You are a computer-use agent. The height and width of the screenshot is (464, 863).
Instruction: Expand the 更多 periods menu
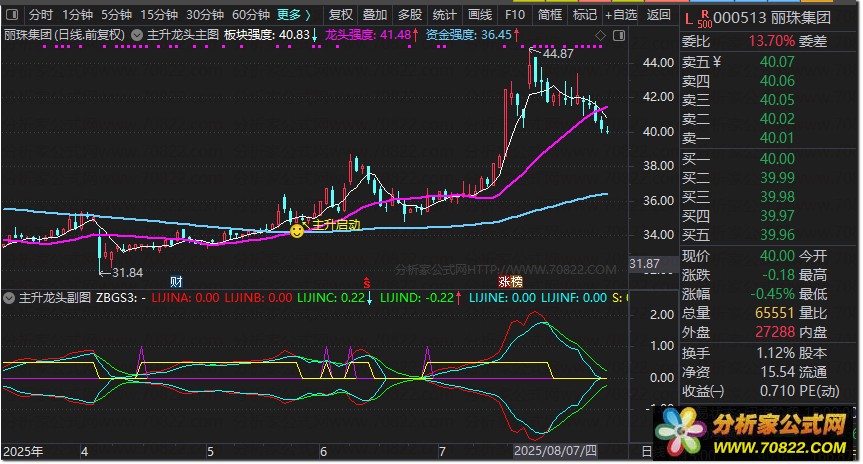[x=294, y=15]
